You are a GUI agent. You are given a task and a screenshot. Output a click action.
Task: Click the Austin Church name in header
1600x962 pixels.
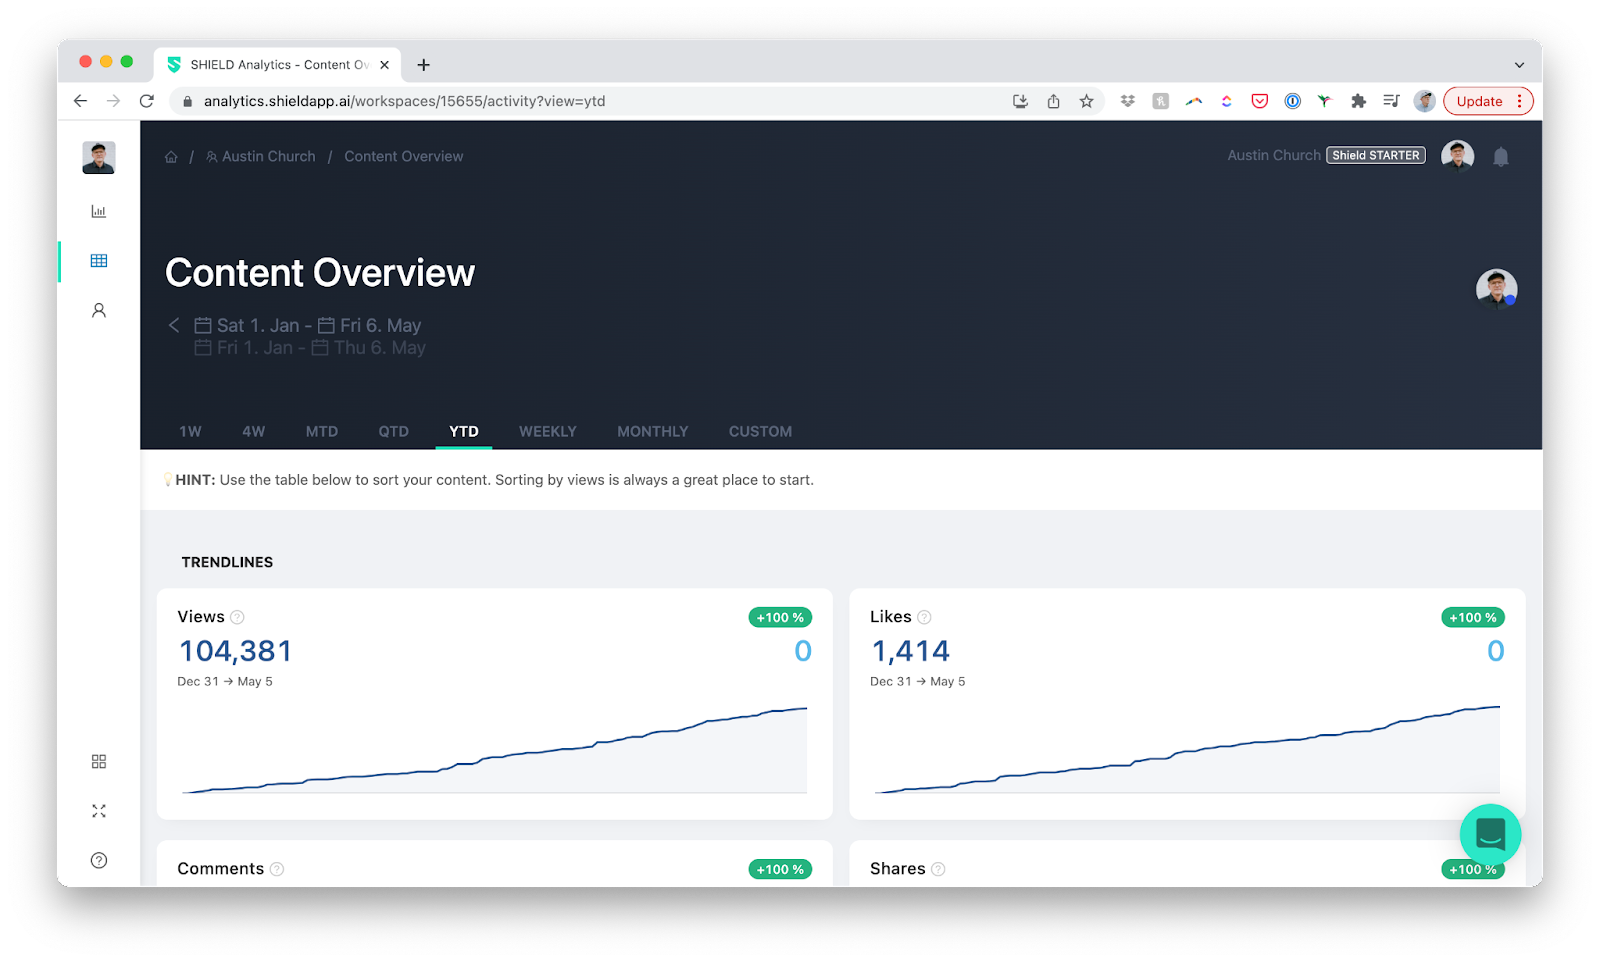(1274, 156)
